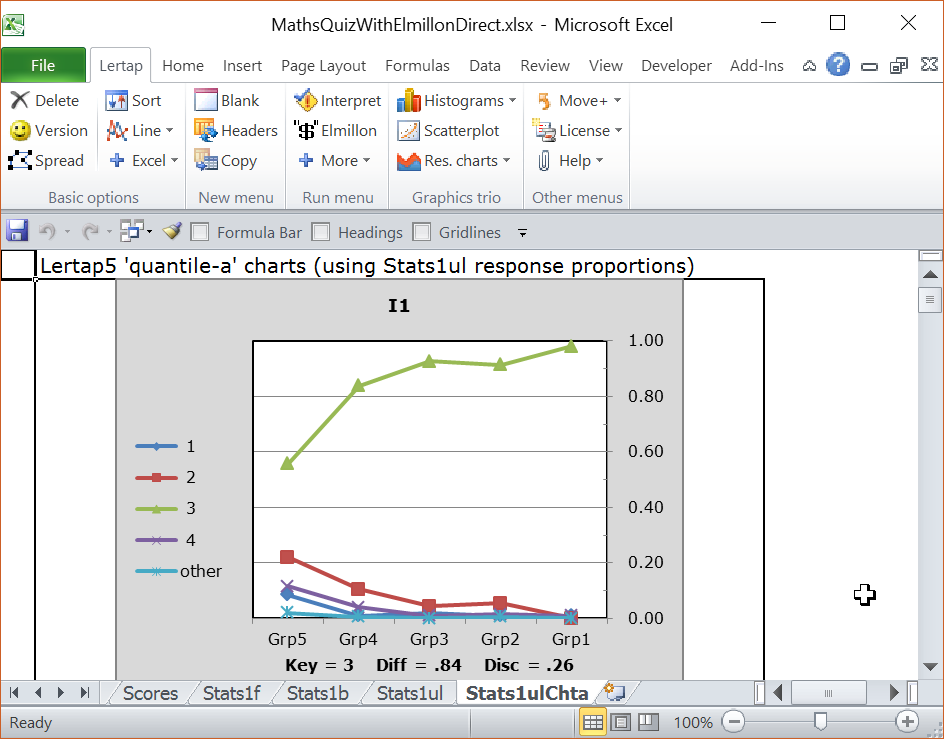Switch to the Review ribbon tab
The height and width of the screenshot is (739, 944).
pyautogui.click(x=545, y=66)
